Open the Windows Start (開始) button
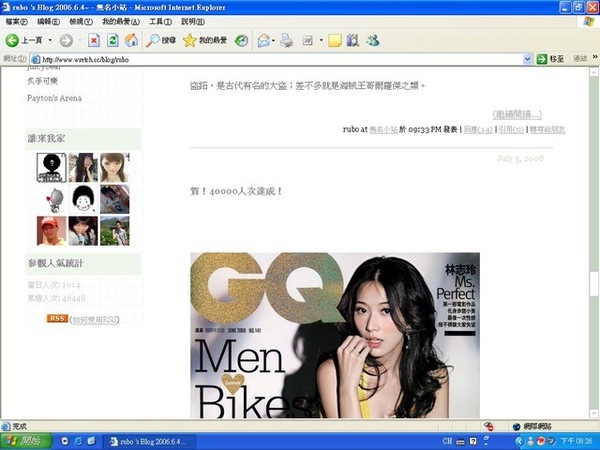Screen dimensions: 600x450 tap(25, 441)
